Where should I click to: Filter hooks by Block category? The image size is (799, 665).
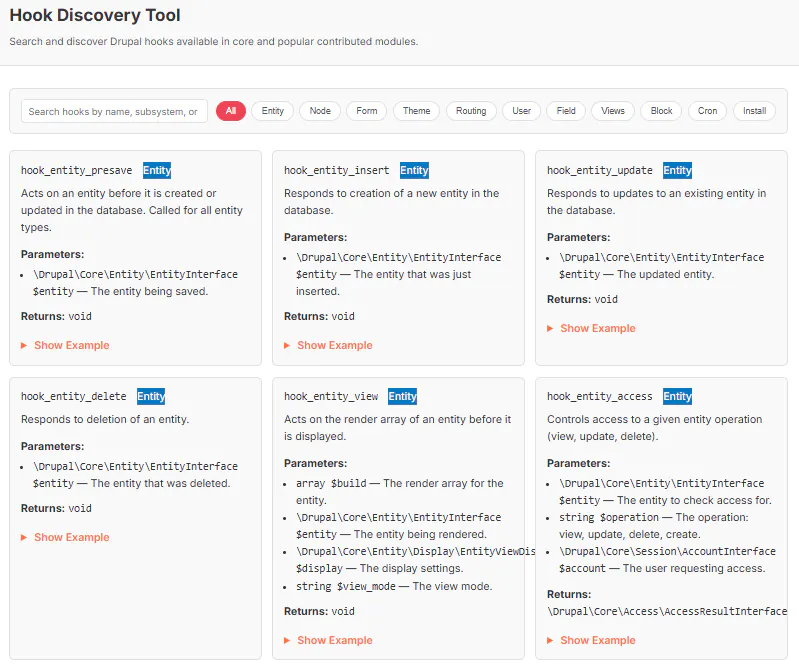tap(661, 111)
